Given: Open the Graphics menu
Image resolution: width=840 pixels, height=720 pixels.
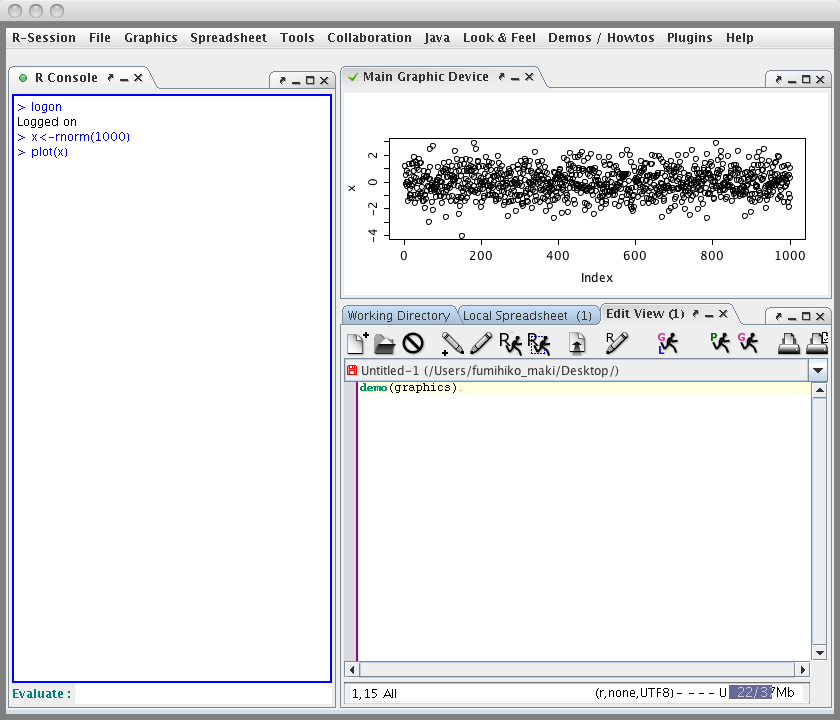Looking at the screenshot, I should pyautogui.click(x=151, y=38).
